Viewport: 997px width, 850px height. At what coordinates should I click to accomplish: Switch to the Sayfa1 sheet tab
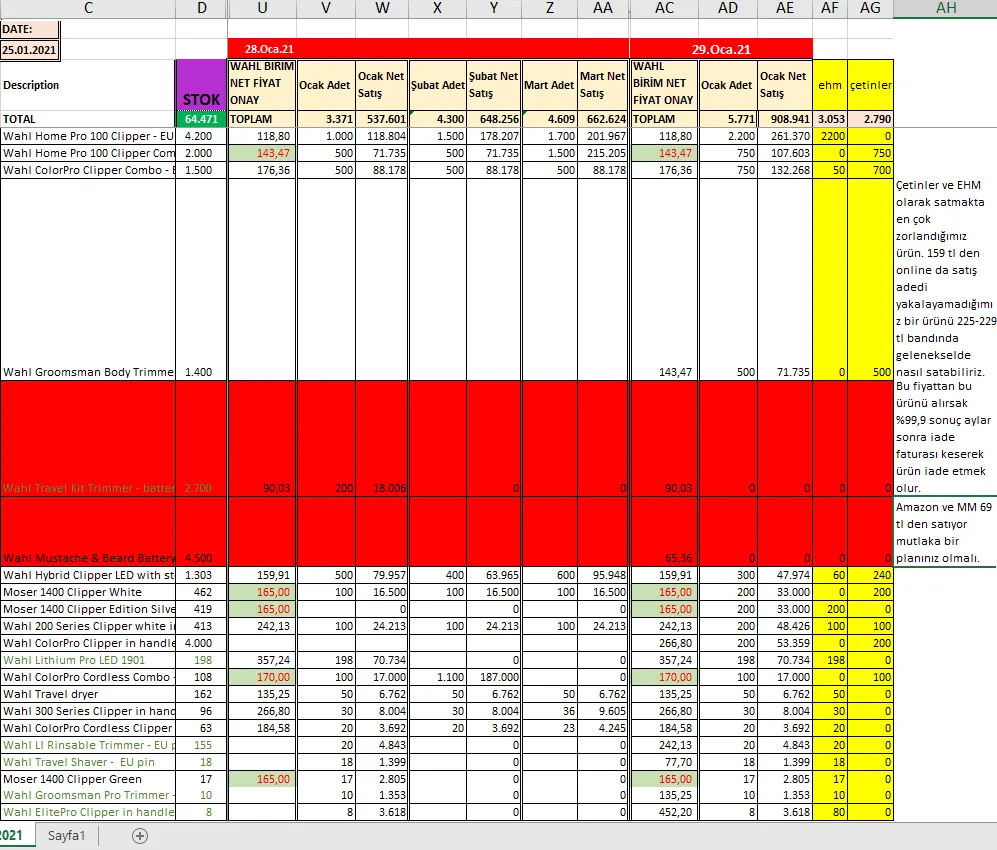[x=66, y=835]
